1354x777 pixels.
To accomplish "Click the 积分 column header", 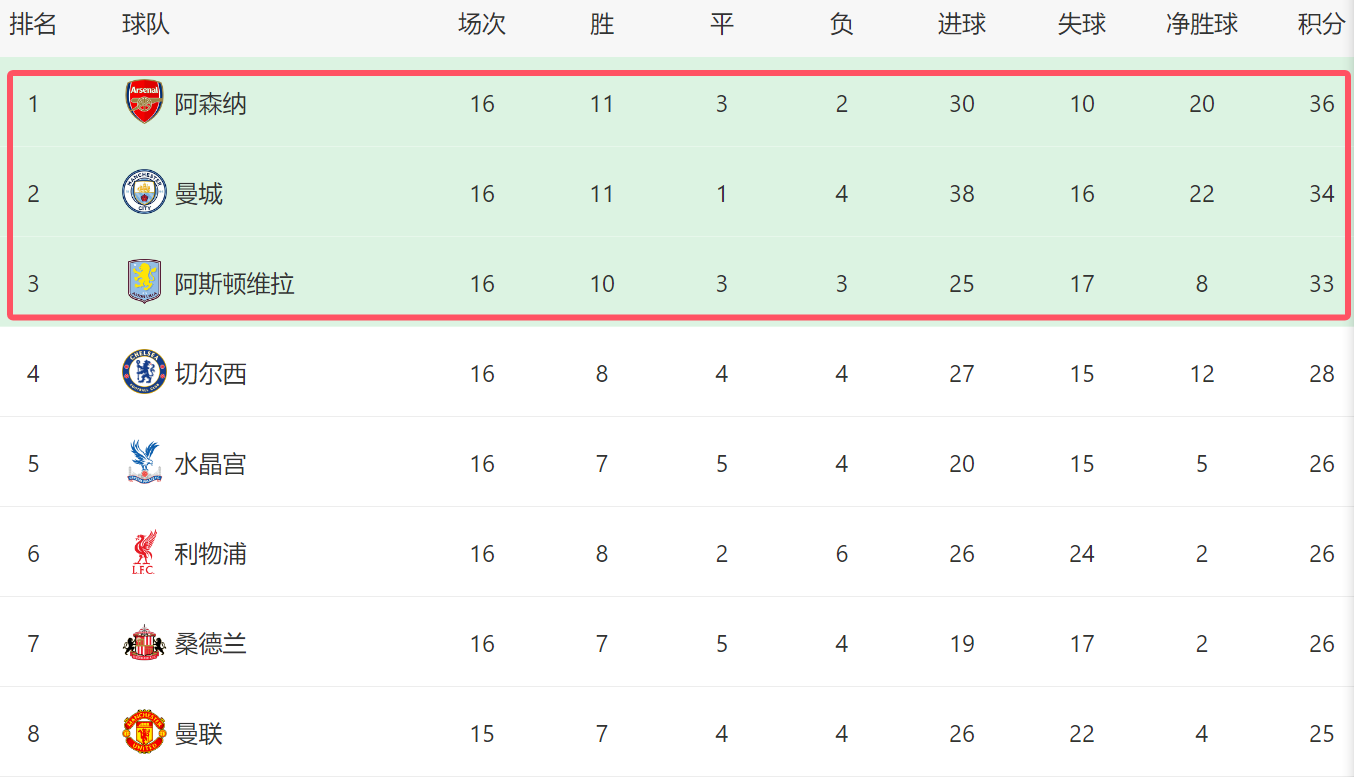I will 1321,25.
